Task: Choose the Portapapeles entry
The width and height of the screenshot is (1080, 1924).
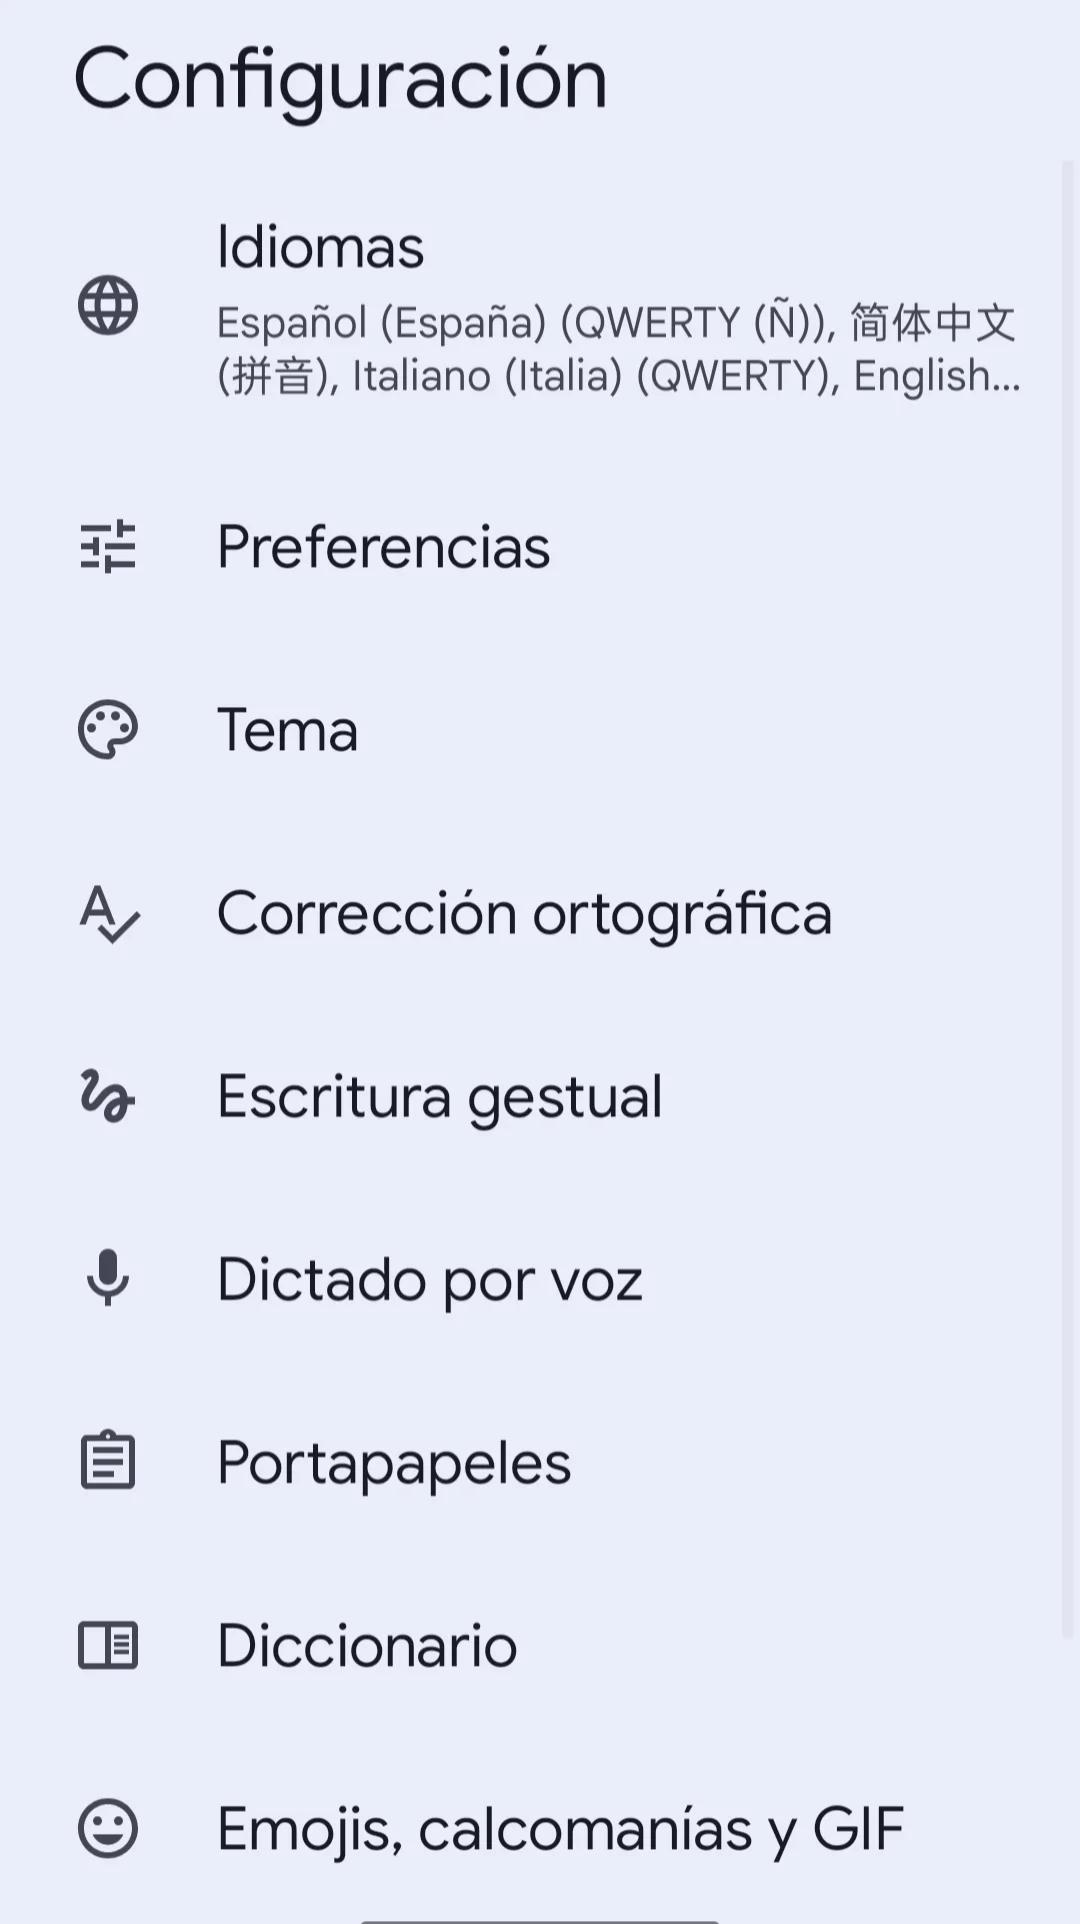Action: pos(394,1463)
